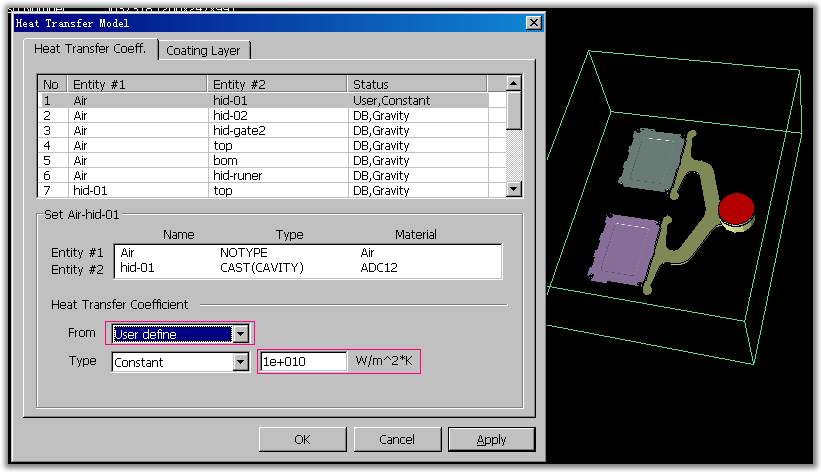Click the Air NOTYPE entity row
The image size is (821, 472).
point(308,253)
